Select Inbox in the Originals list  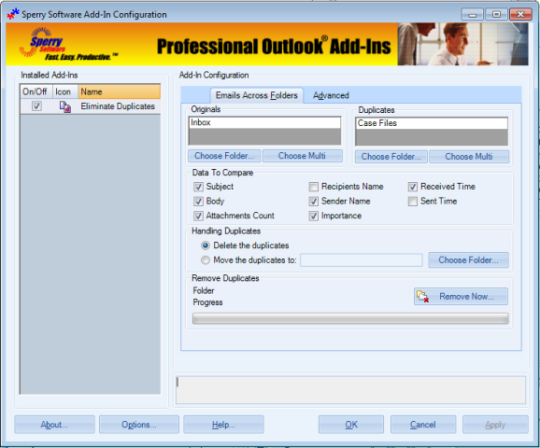[264, 123]
